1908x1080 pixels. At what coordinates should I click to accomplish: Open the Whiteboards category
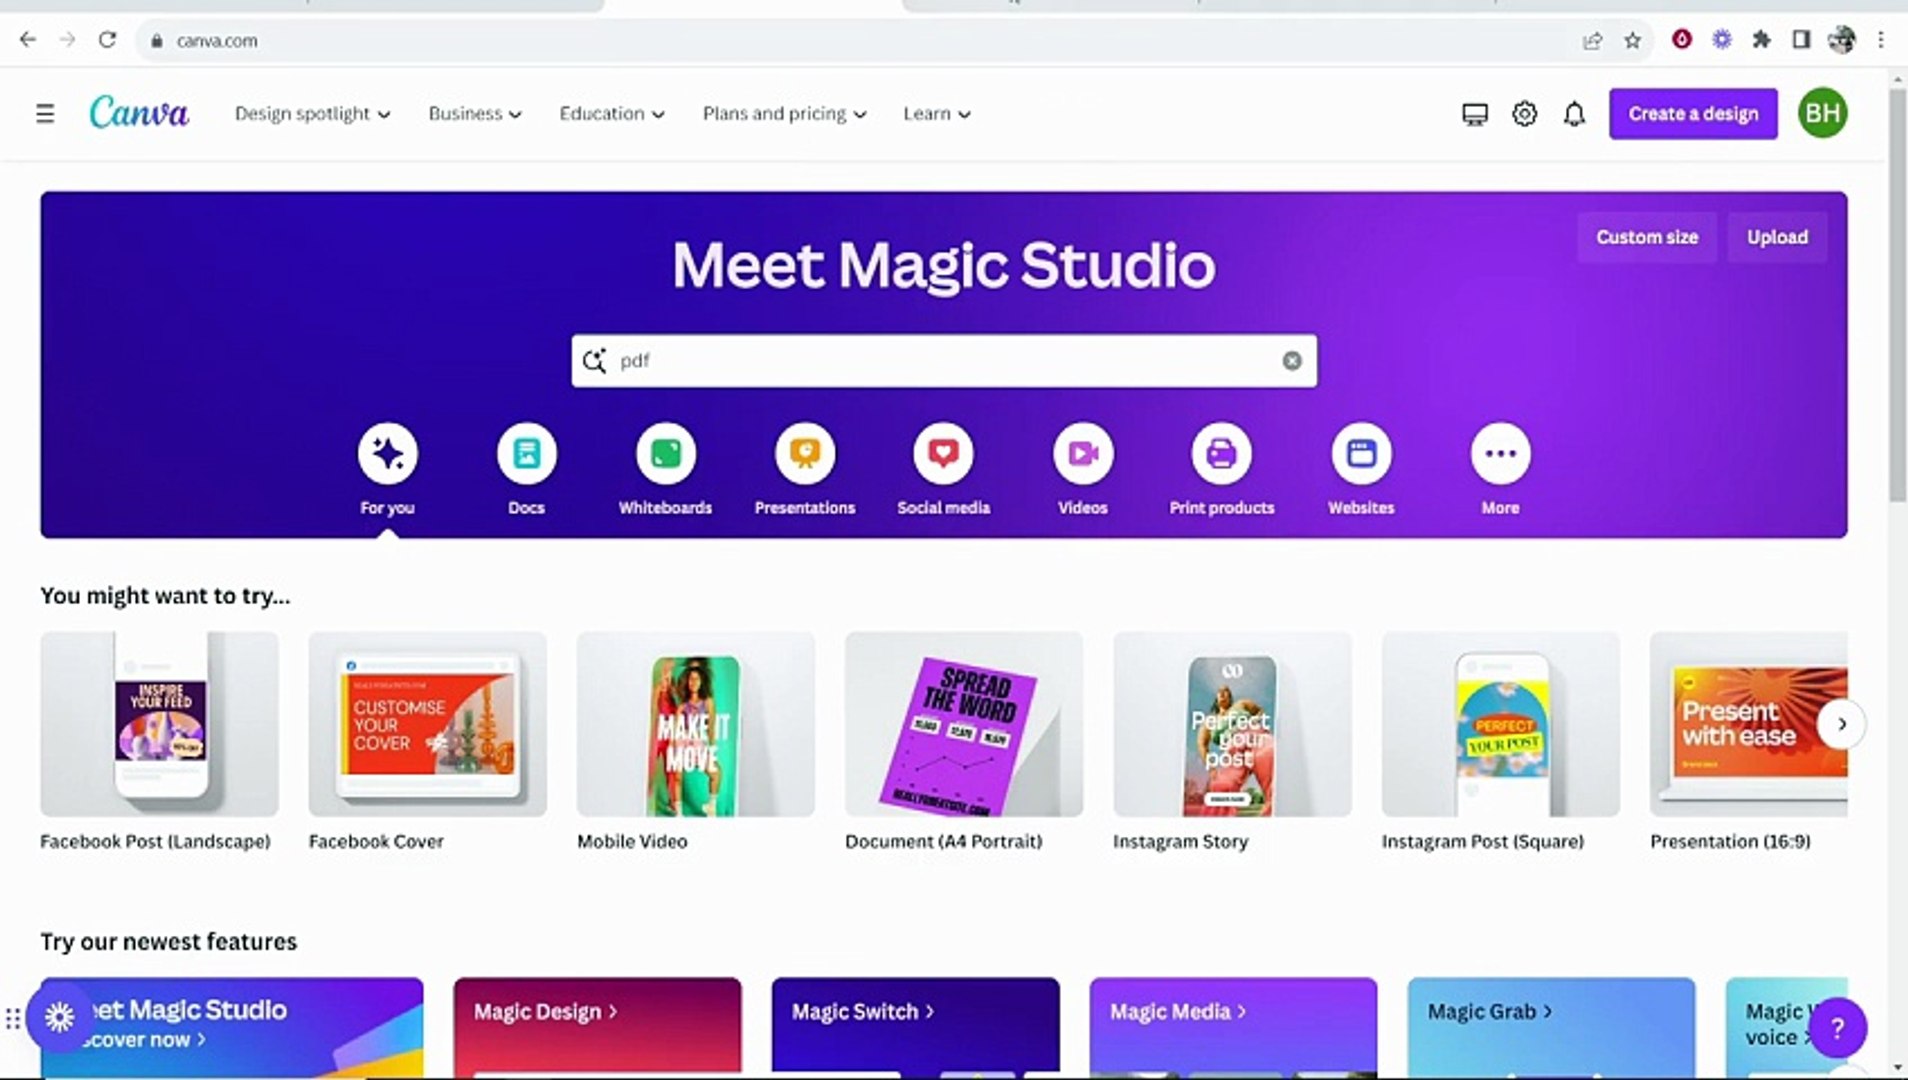coord(665,453)
